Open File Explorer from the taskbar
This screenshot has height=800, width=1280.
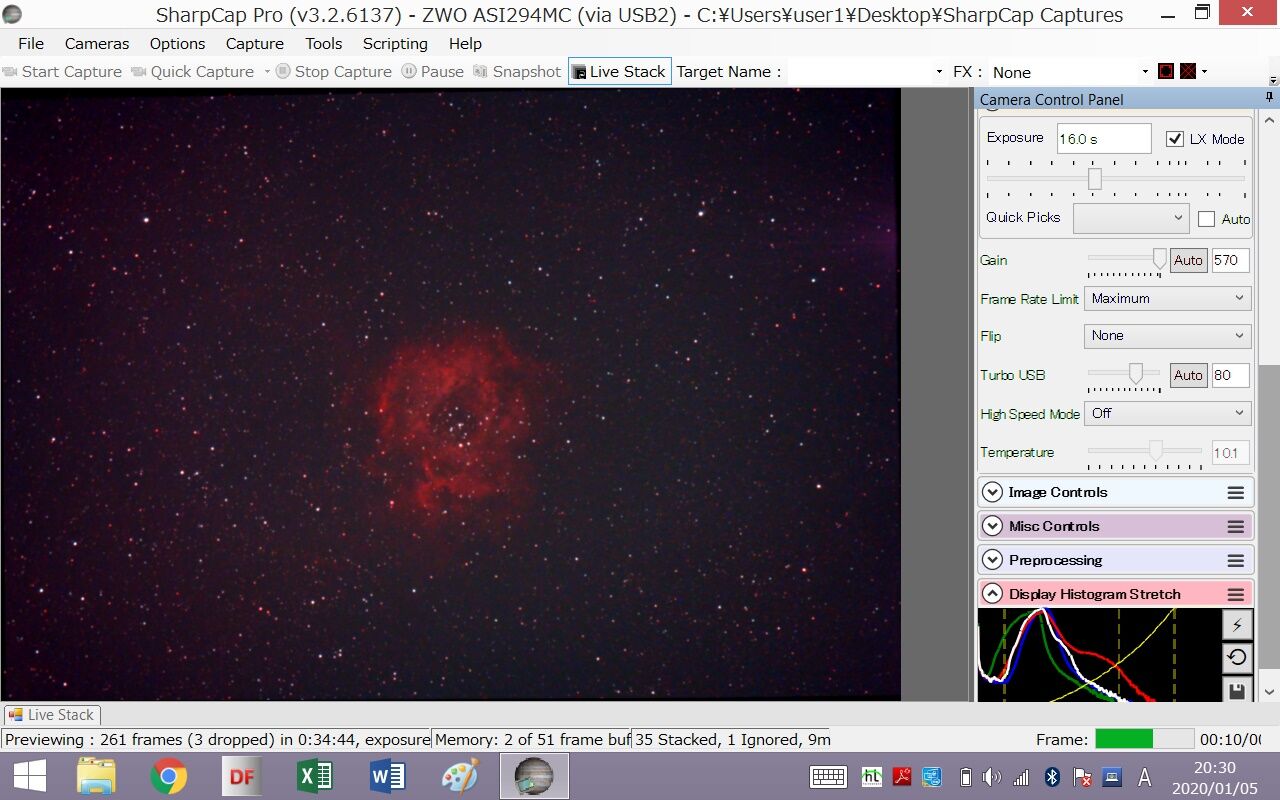coord(97,776)
